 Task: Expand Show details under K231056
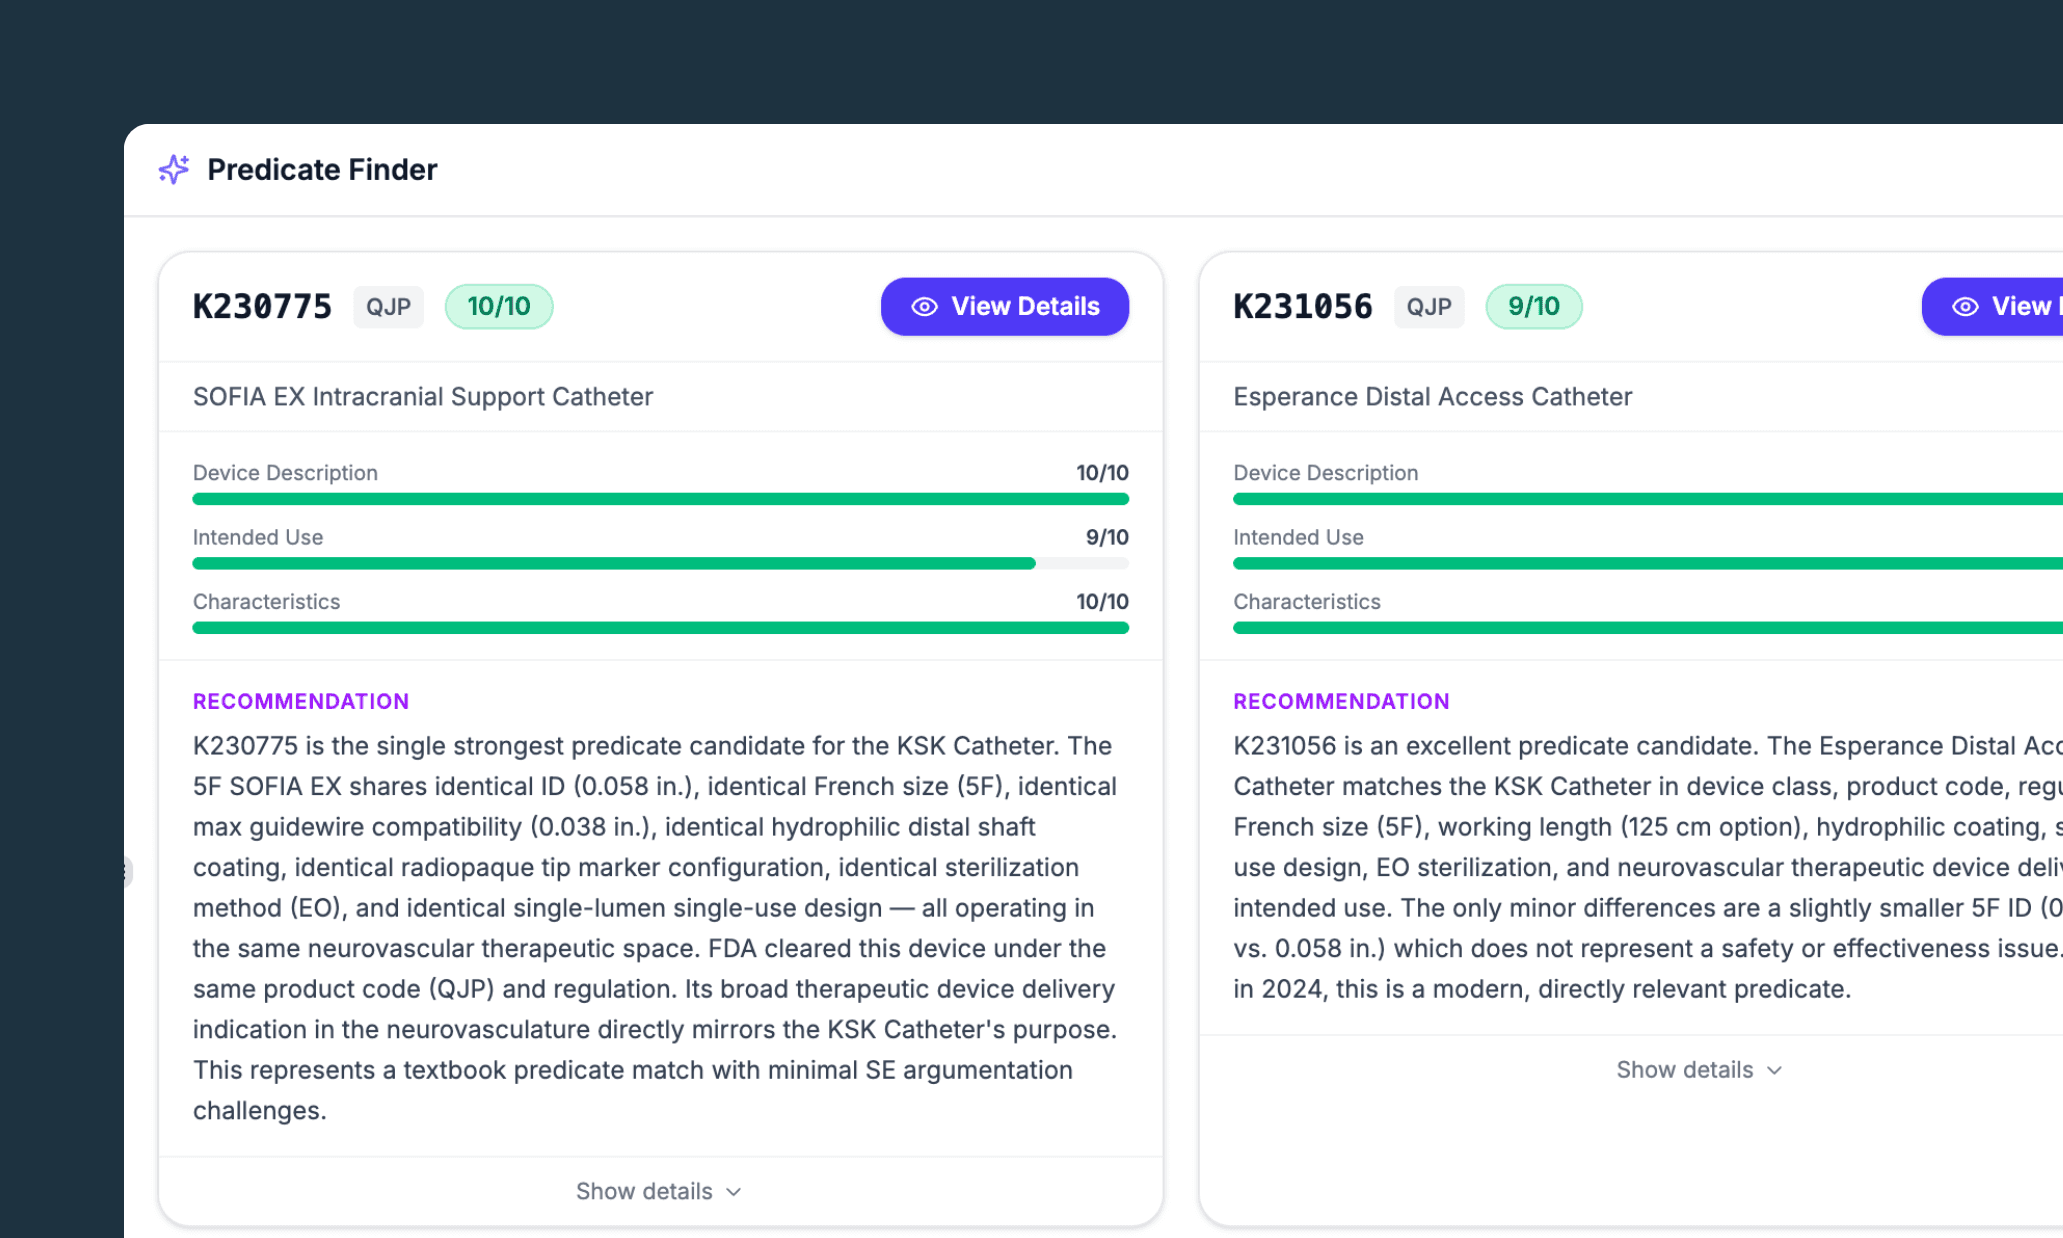point(1700,1070)
